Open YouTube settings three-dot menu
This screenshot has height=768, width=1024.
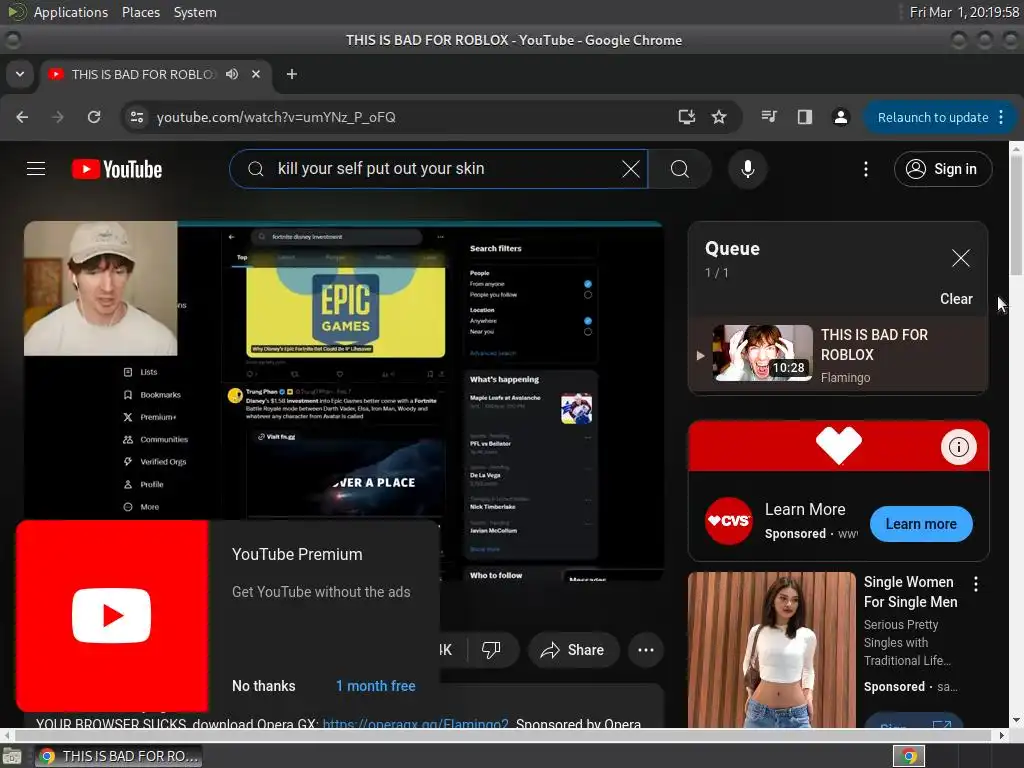[x=866, y=169]
